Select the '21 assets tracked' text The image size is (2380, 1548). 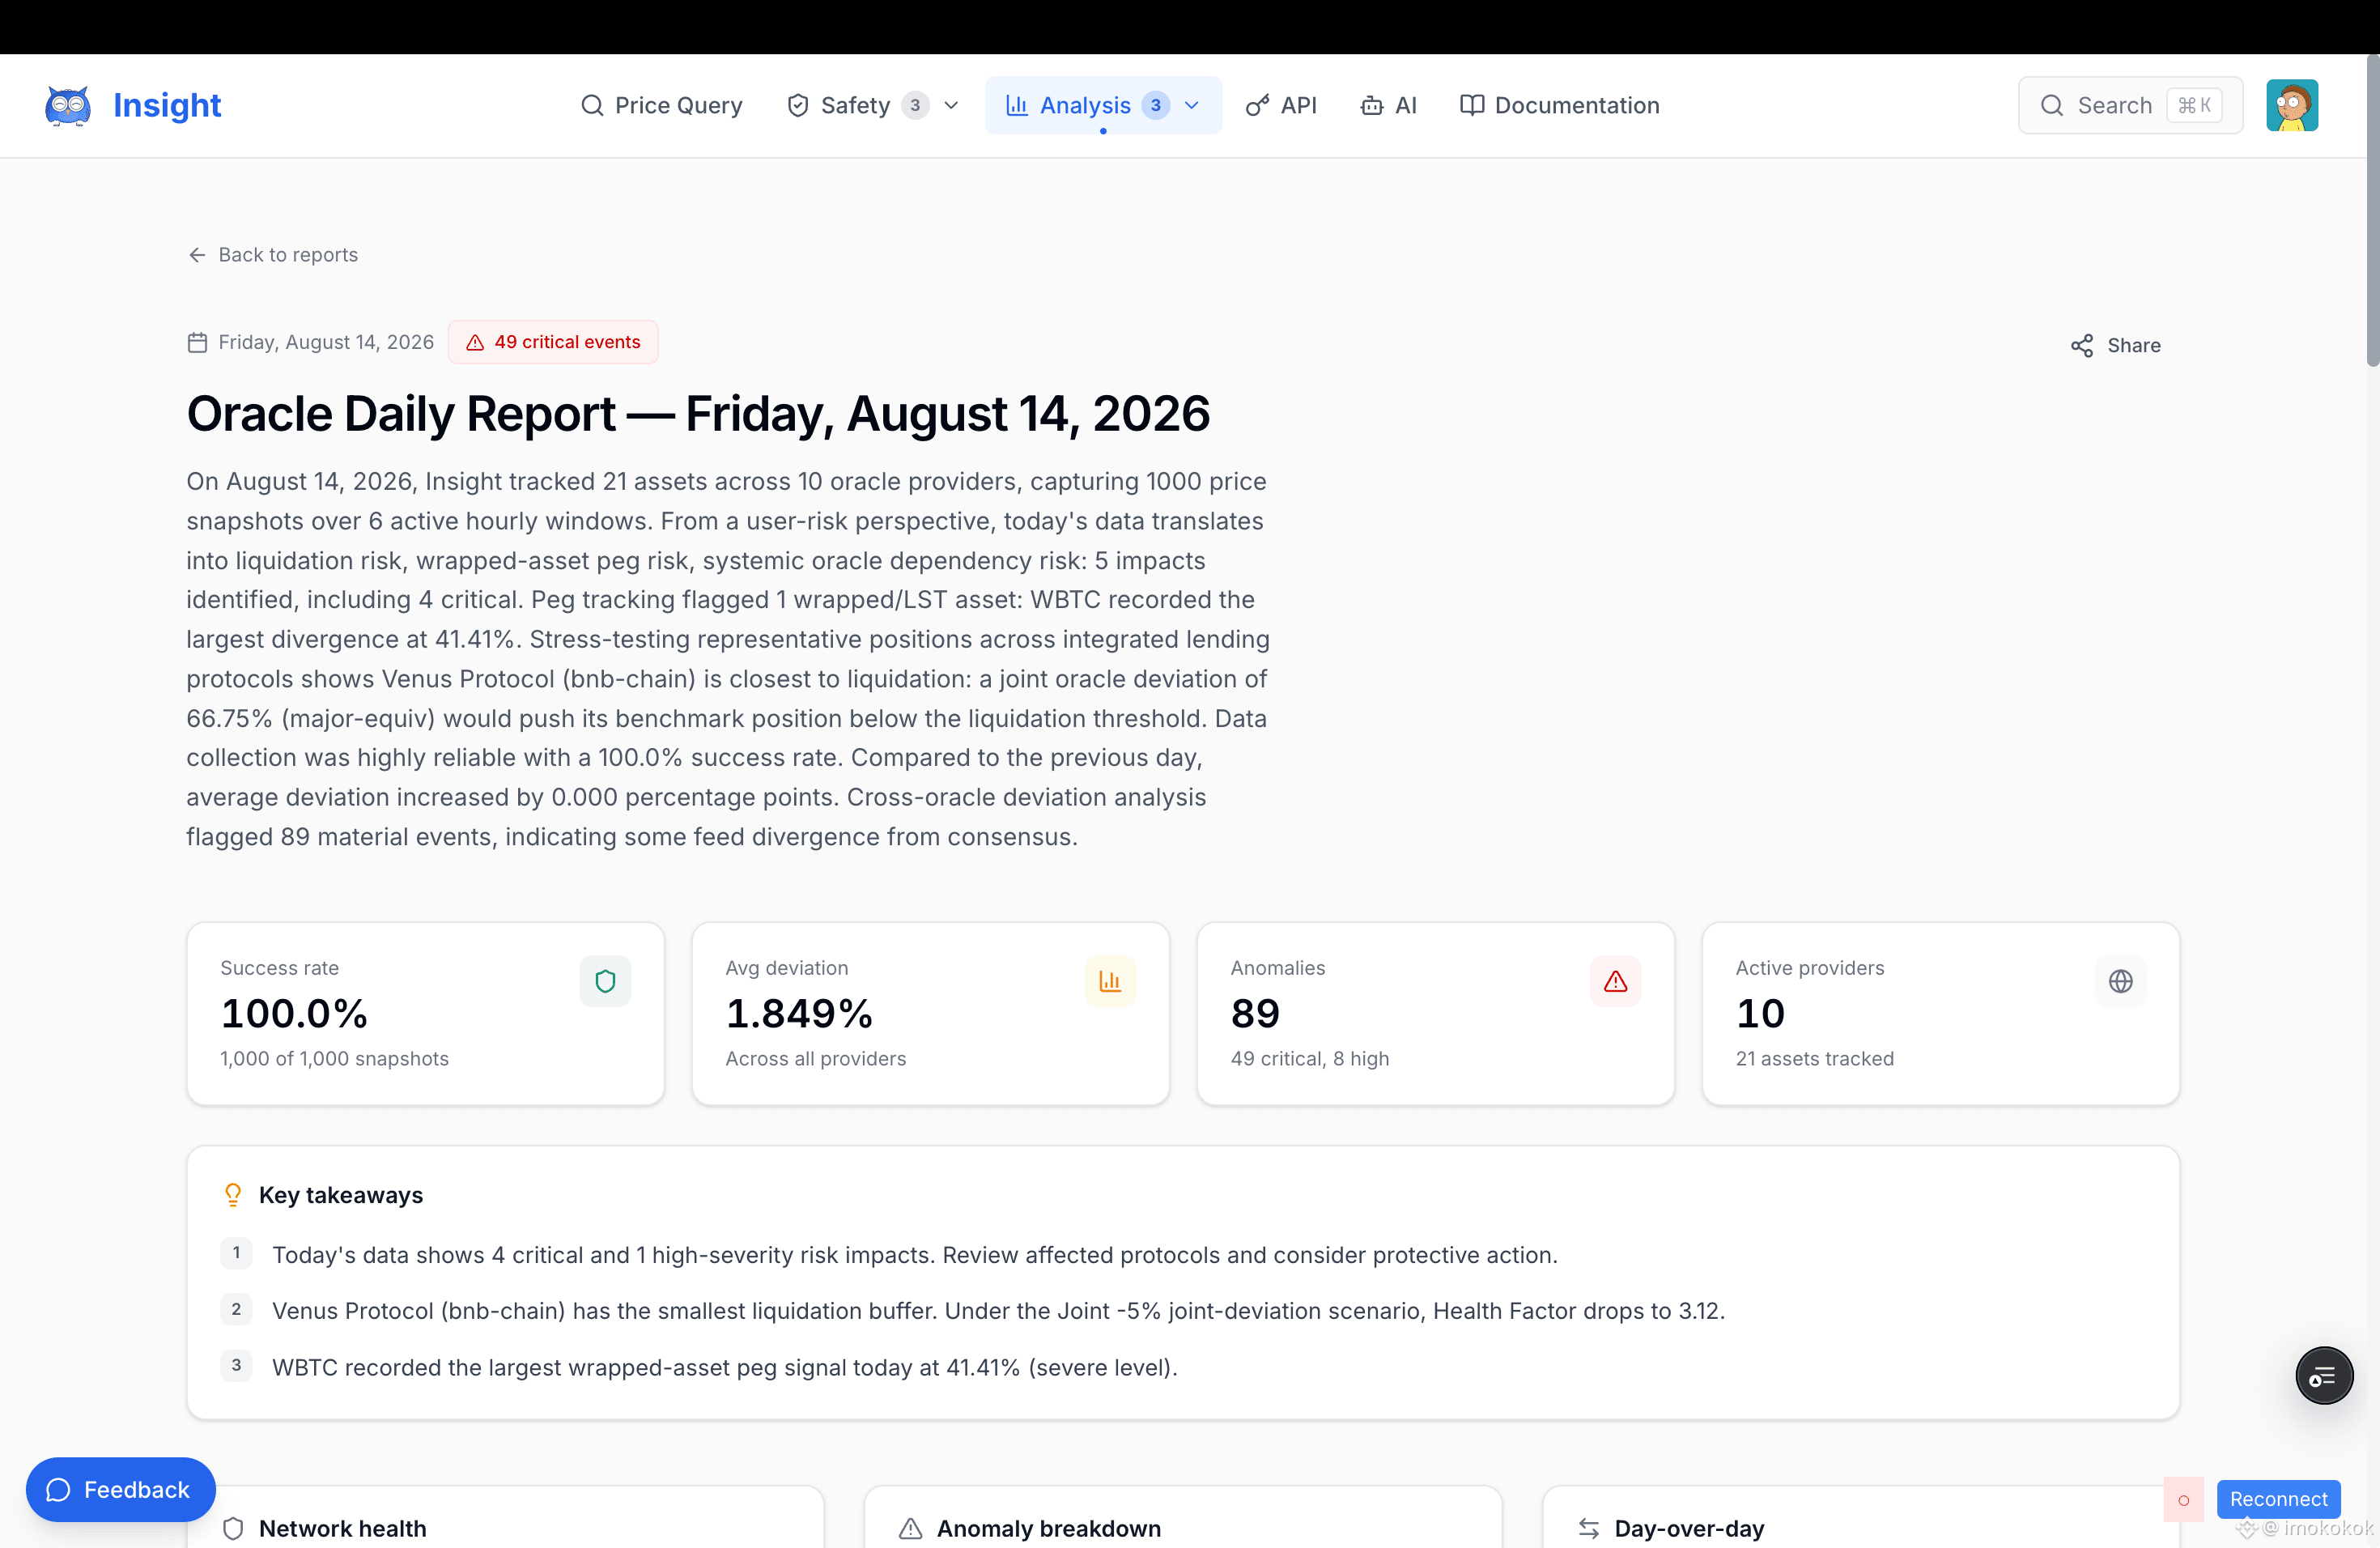(1815, 1058)
